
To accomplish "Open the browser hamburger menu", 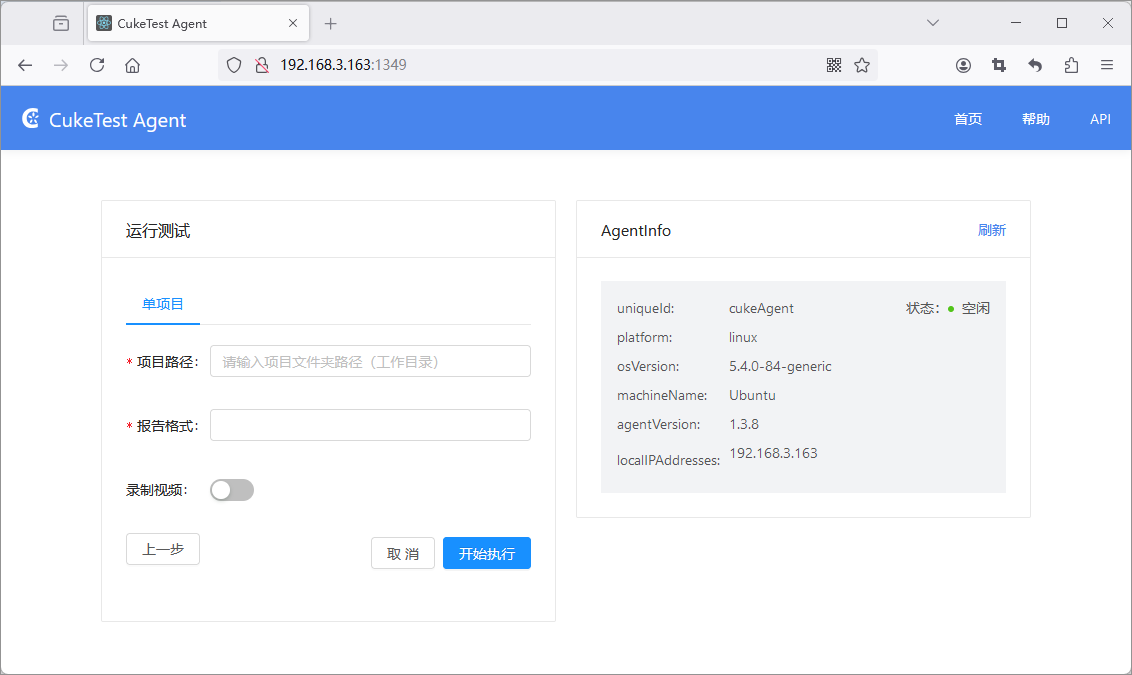I will (1107, 66).
